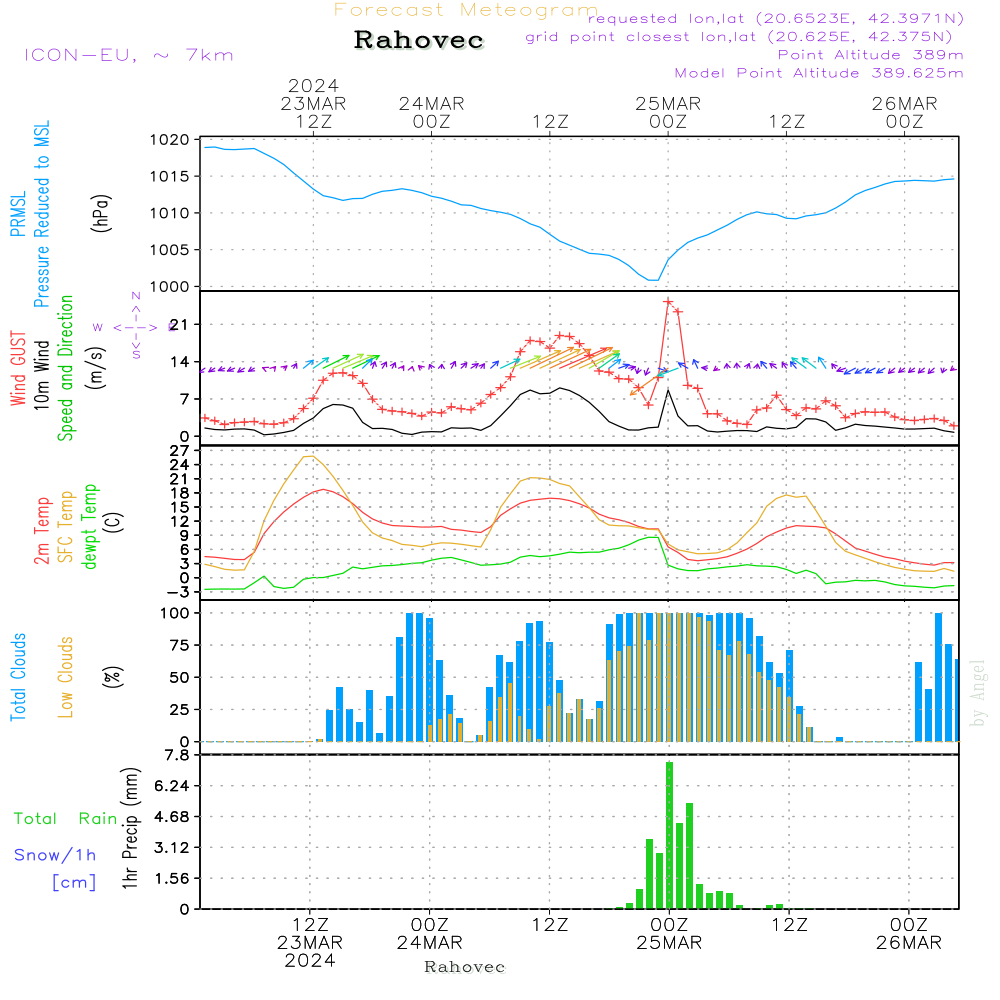Click the '(%)' cloud unit label

click(x=112, y=677)
